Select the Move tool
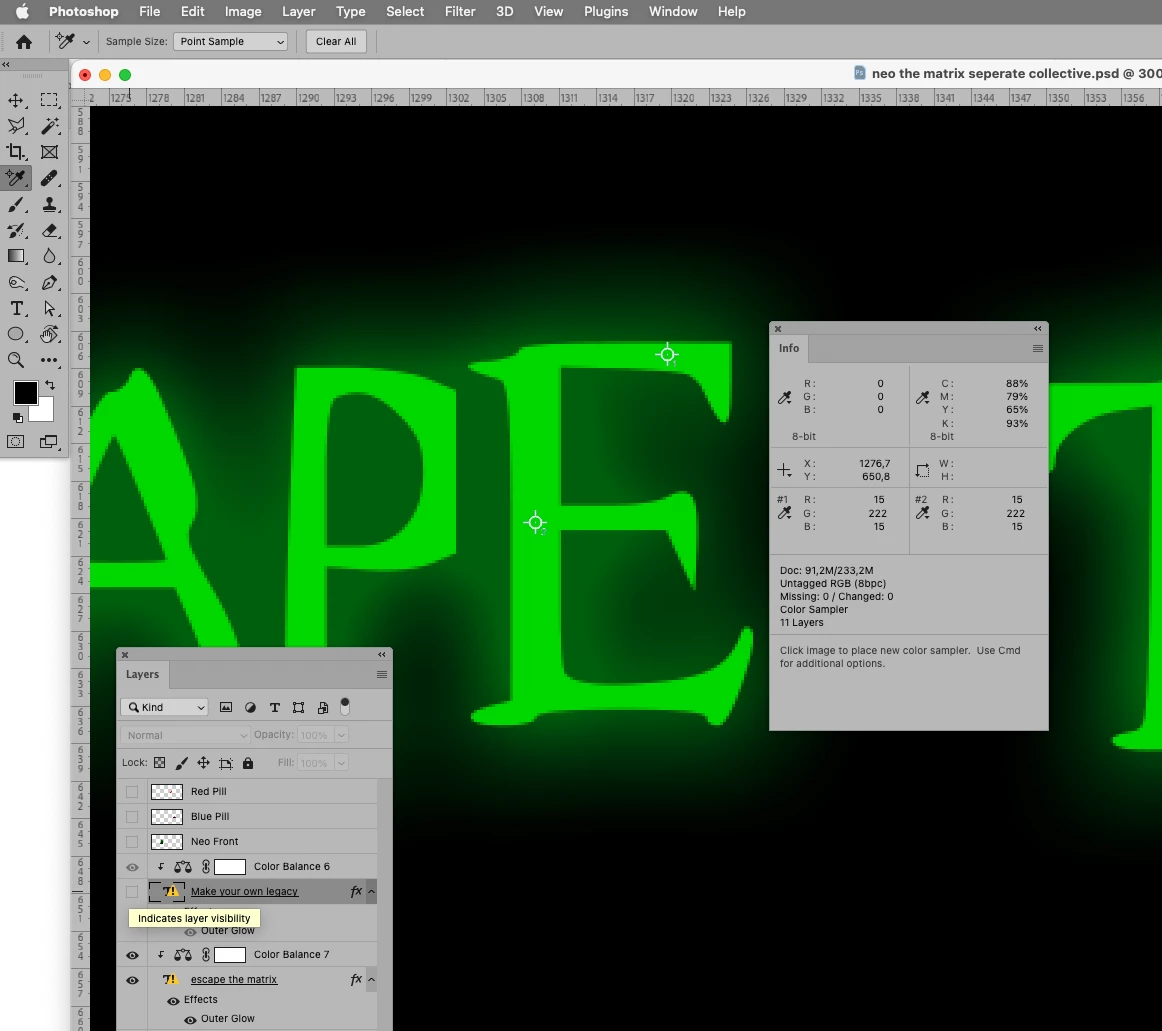 point(16,100)
